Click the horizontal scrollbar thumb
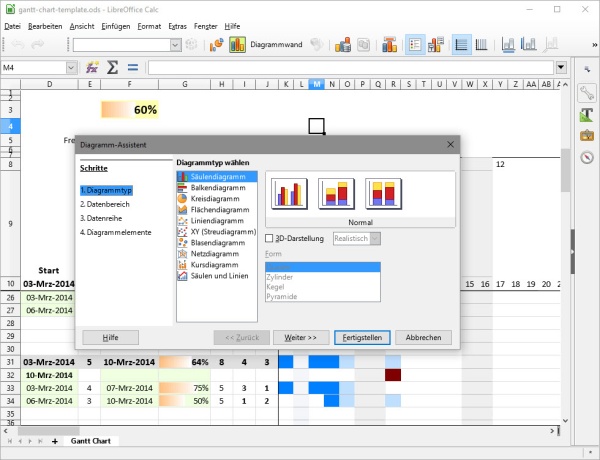600x460 pixels. coord(49,431)
